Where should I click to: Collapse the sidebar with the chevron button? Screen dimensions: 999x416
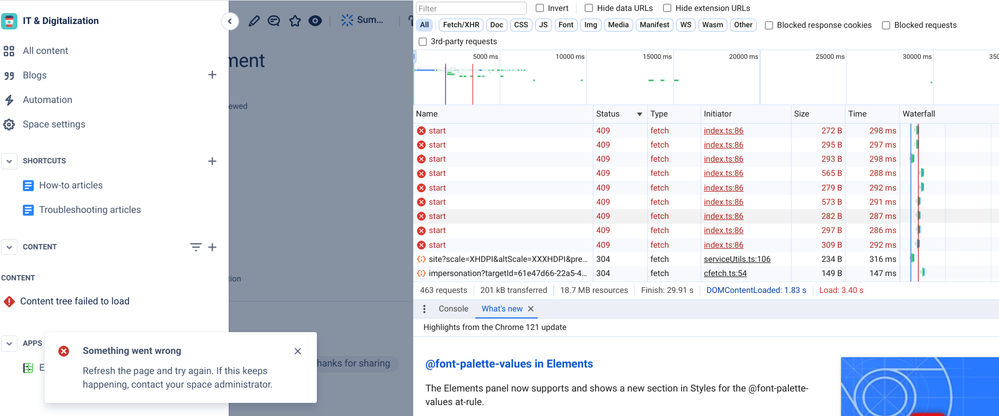pyautogui.click(x=229, y=21)
